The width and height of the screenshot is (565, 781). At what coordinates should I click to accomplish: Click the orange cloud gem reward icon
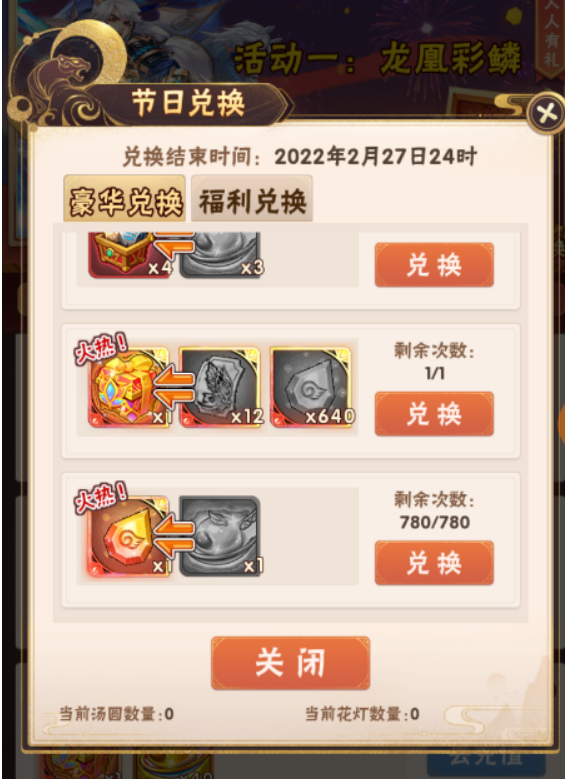click(x=130, y=536)
